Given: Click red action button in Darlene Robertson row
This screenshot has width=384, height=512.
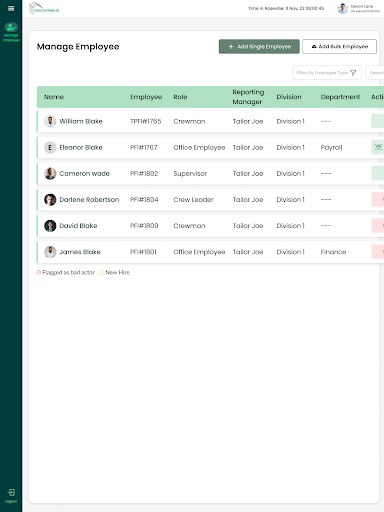Looking at the screenshot, I should tap(378, 200).
